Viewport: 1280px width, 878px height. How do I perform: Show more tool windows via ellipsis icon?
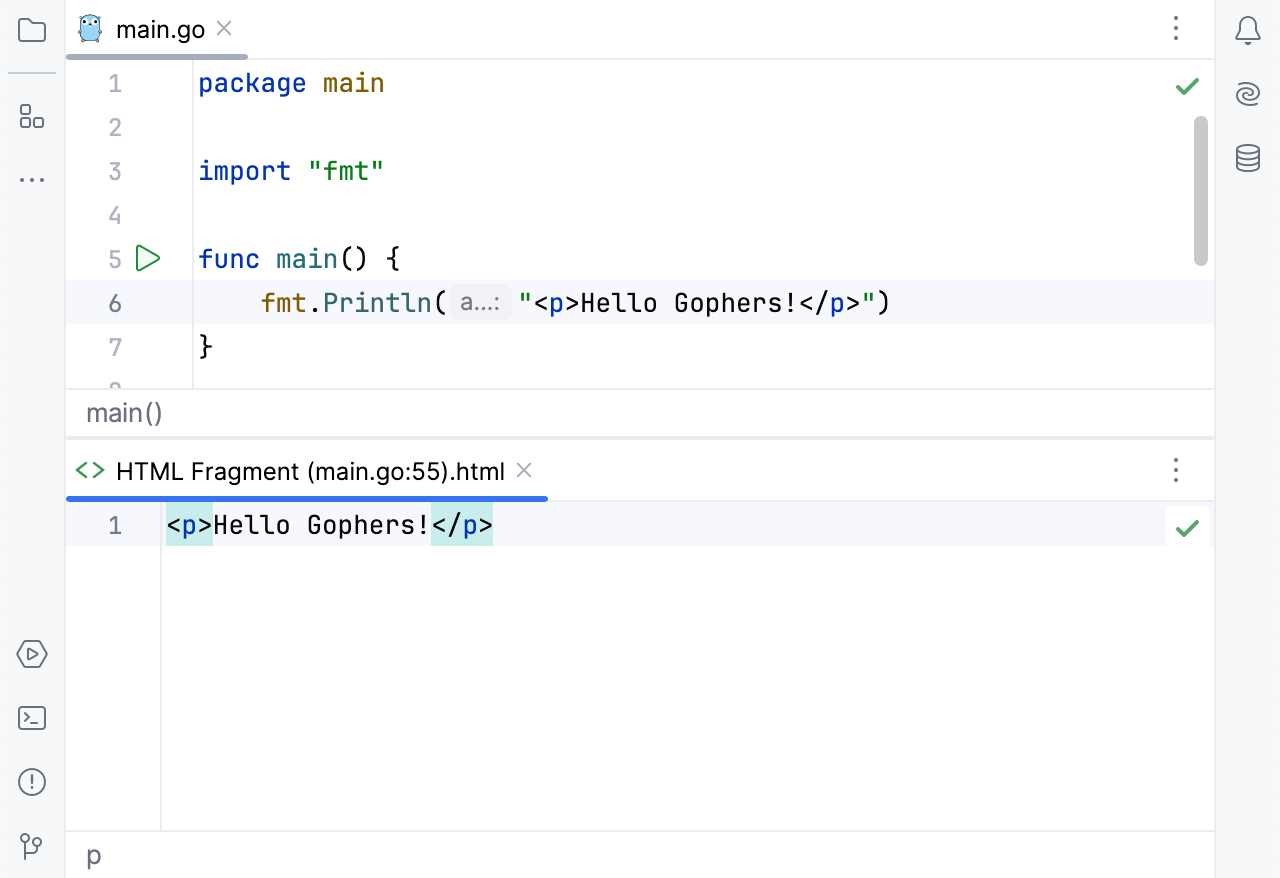point(31,179)
